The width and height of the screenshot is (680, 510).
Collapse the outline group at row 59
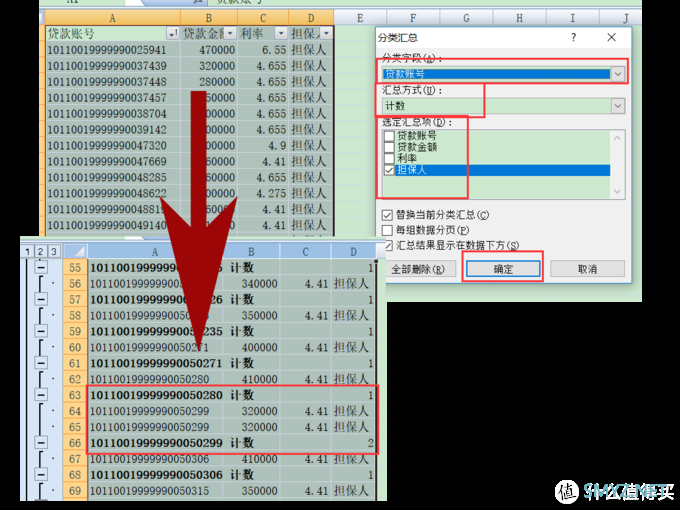coord(41,331)
